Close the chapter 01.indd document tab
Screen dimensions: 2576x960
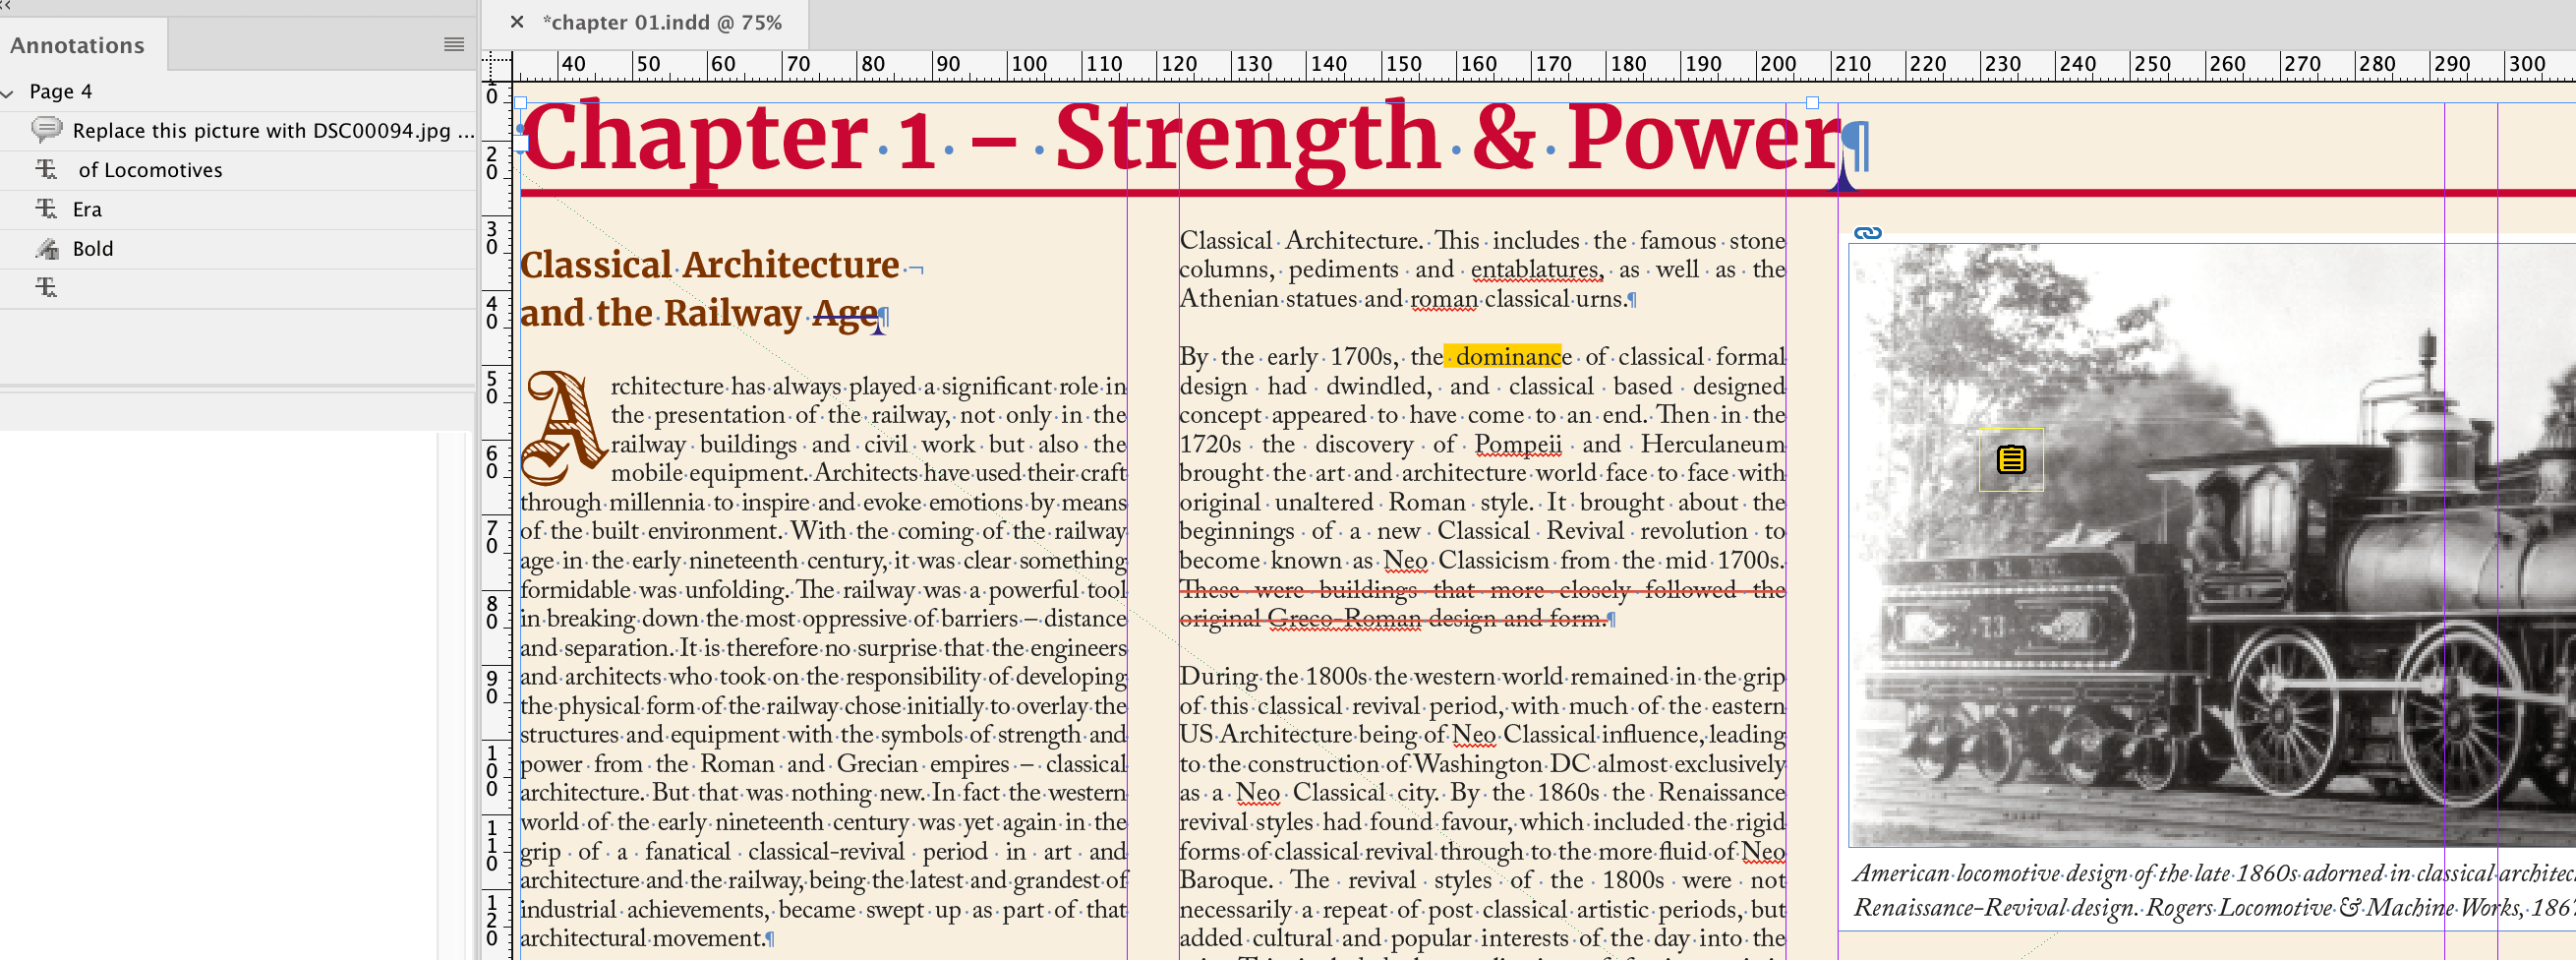tap(517, 22)
